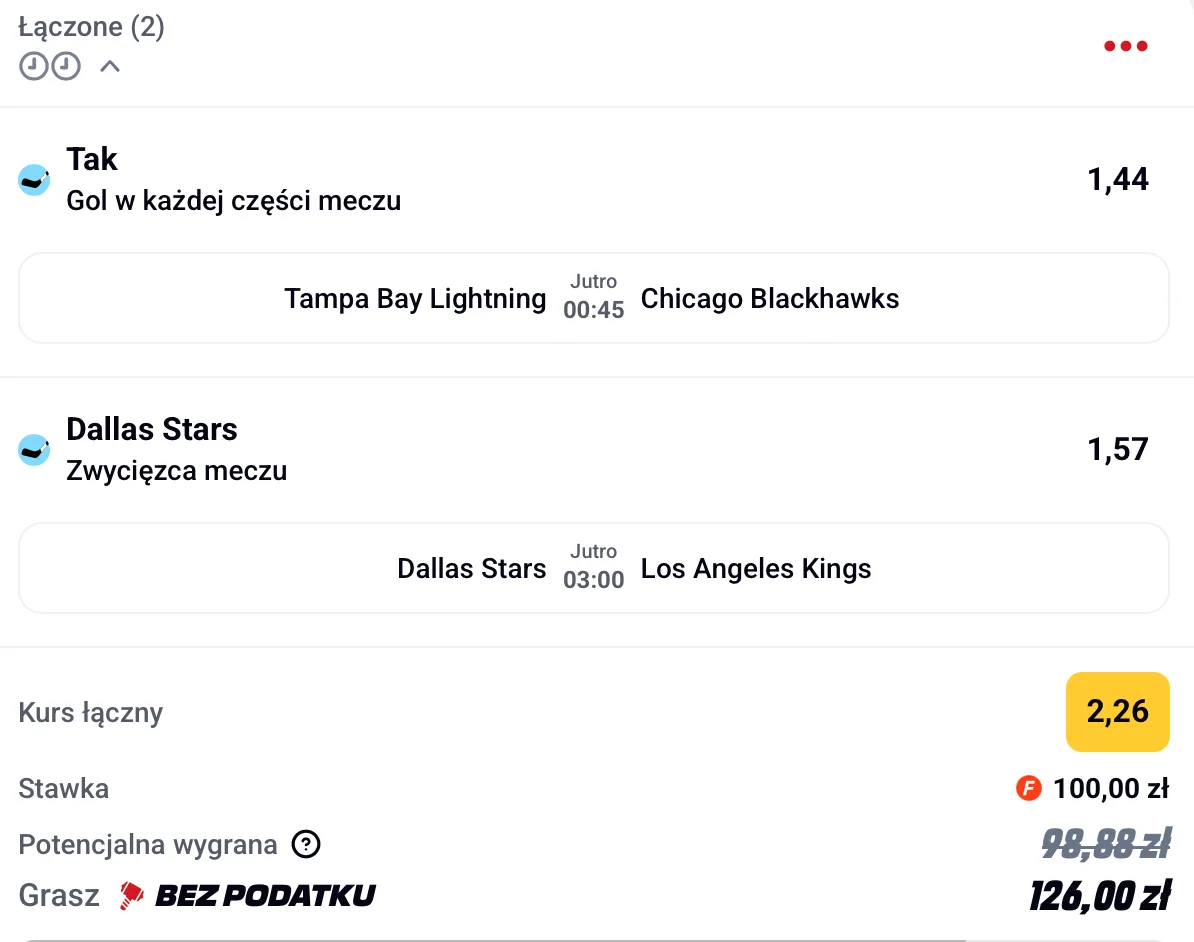Image resolution: width=1194 pixels, height=942 pixels.
Task: Click the second clock status icon
Action: pyautogui.click(x=66, y=67)
